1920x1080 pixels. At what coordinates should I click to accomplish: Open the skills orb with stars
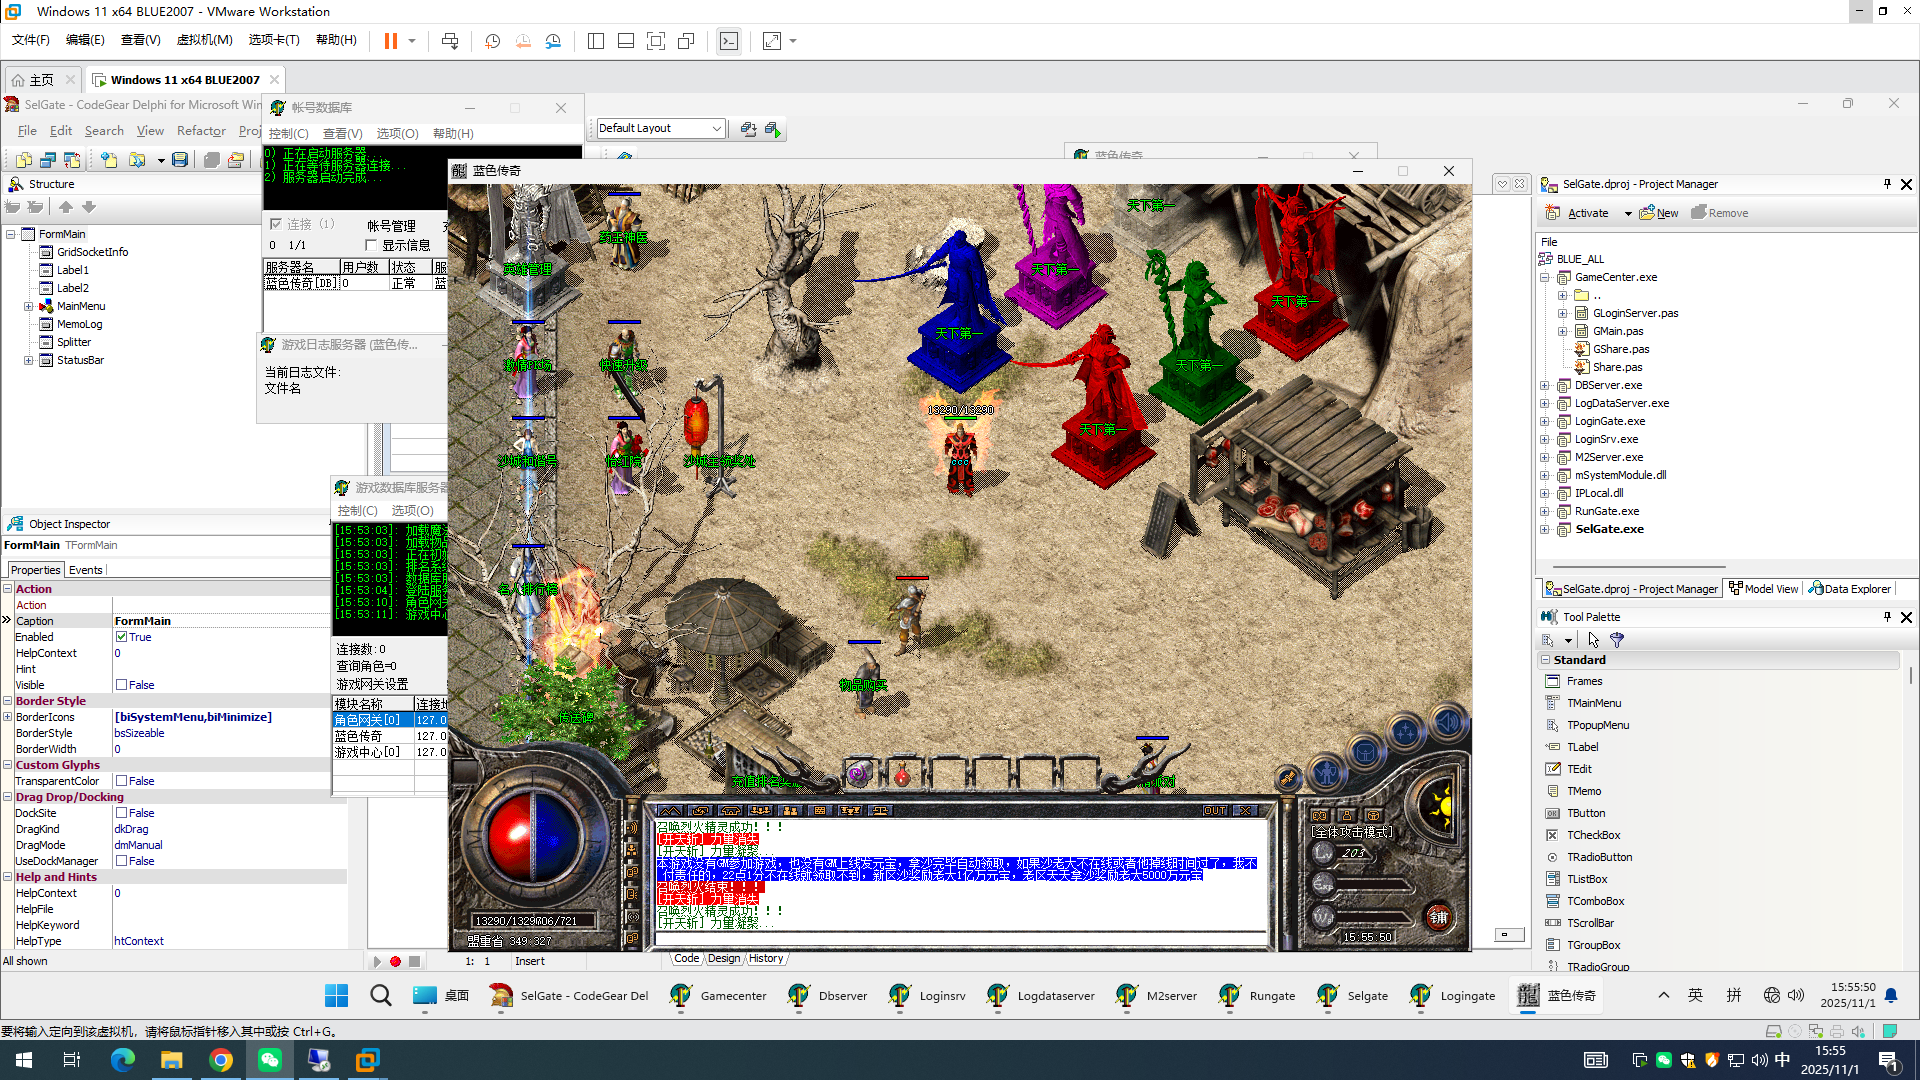click(1405, 734)
